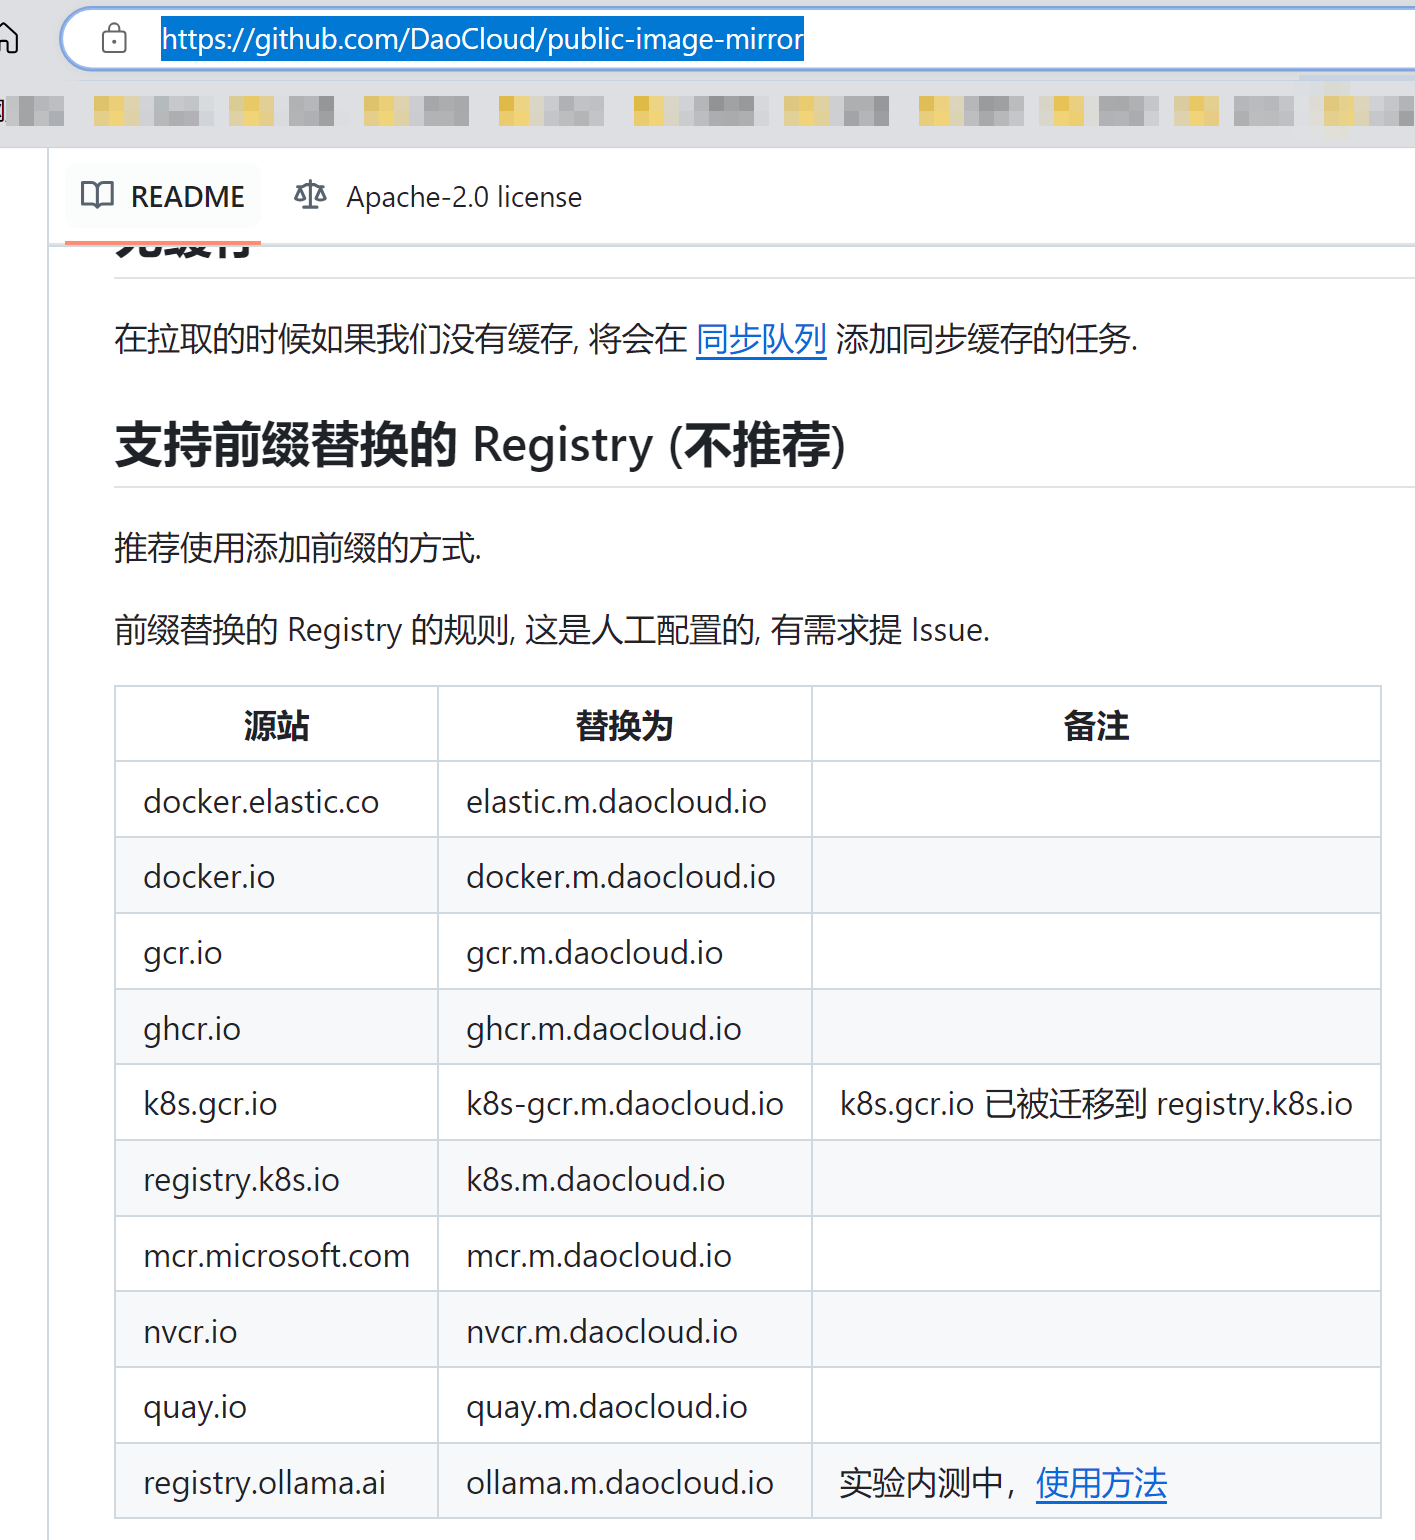Click the README book icon
Viewport: 1415px width, 1540px height.
[x=97, y=195]
